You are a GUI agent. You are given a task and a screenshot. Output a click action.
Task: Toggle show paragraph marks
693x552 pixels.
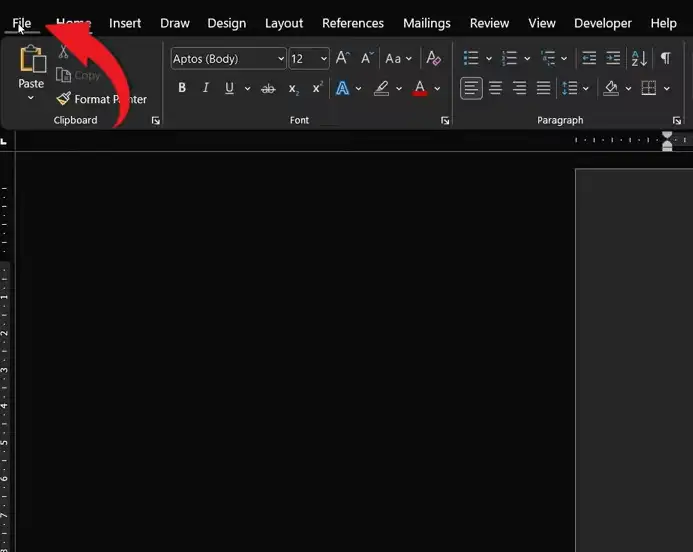coord(665,58)
